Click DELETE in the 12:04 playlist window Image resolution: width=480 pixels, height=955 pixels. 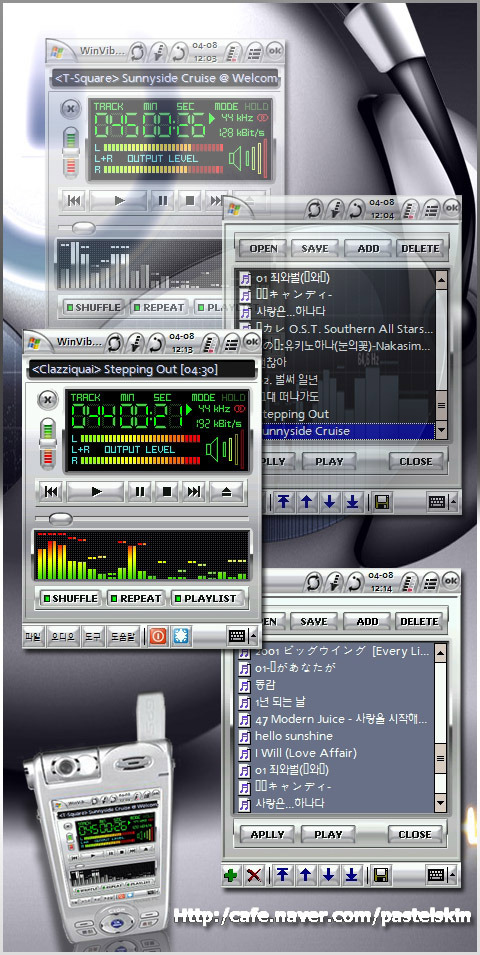click(420, 248)
